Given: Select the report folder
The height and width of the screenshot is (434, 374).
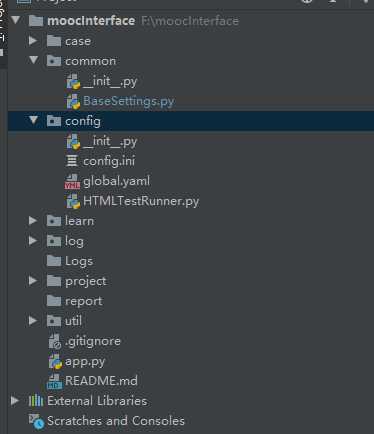Looking at the screenshot, I should 75,301.
